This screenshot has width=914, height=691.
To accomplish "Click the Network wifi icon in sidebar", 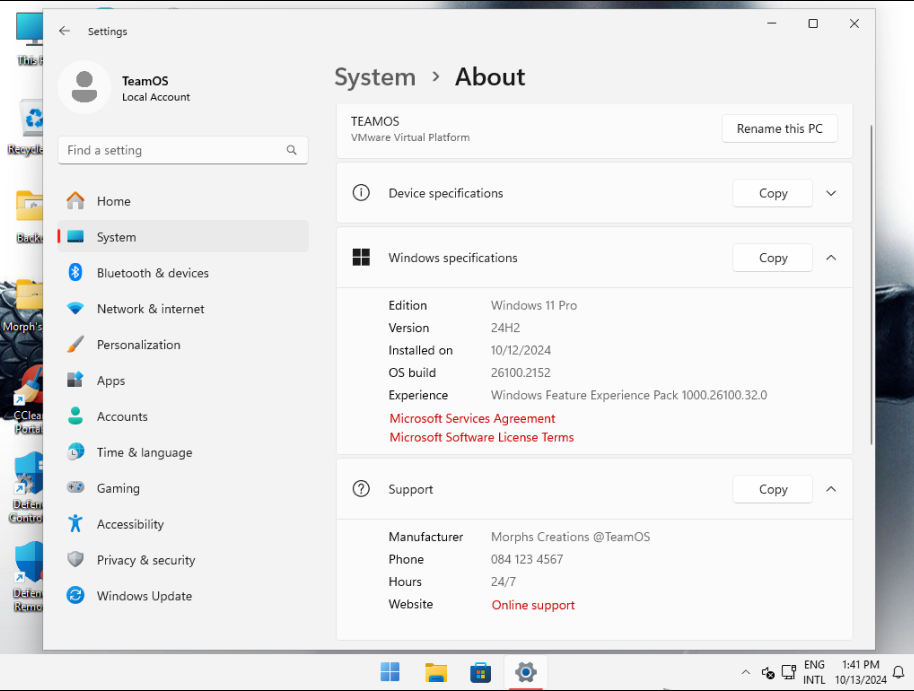I will tap(75, 308).
